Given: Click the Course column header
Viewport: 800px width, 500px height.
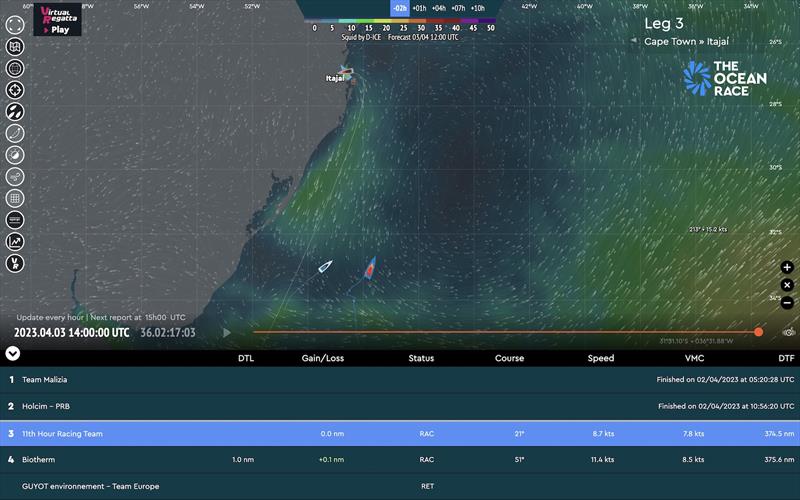Looking at the screenshot, I should tap(509, 358).
